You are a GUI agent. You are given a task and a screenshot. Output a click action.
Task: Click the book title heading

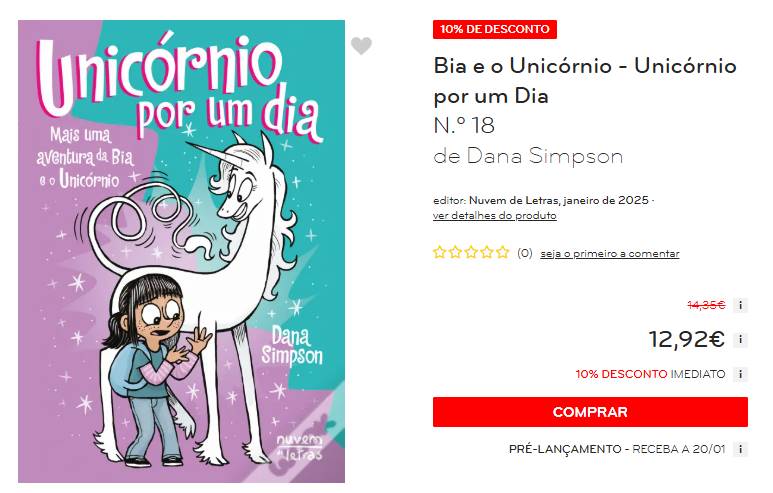pyautogui.click(x=585, y=81)
